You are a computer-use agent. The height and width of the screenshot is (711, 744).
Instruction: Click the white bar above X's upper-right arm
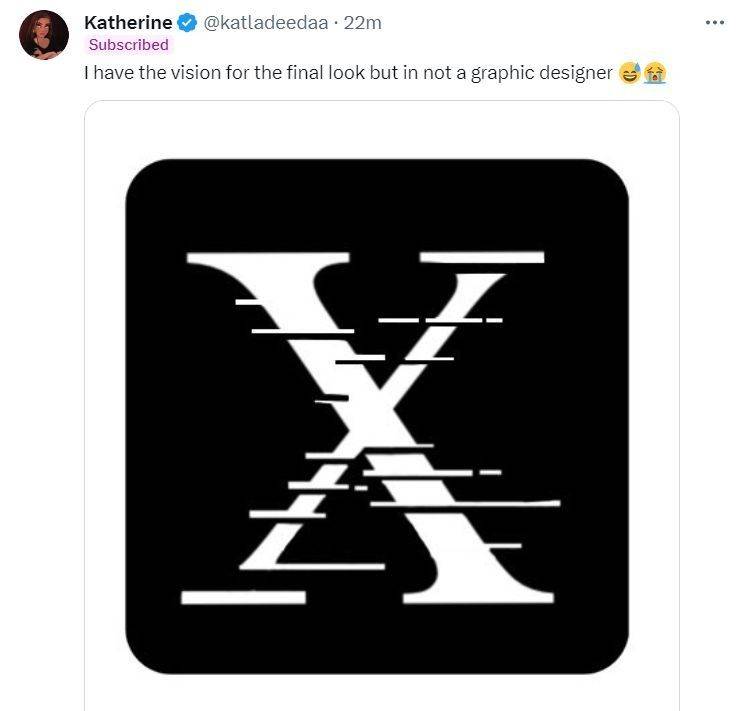click(x=482, y=257)
